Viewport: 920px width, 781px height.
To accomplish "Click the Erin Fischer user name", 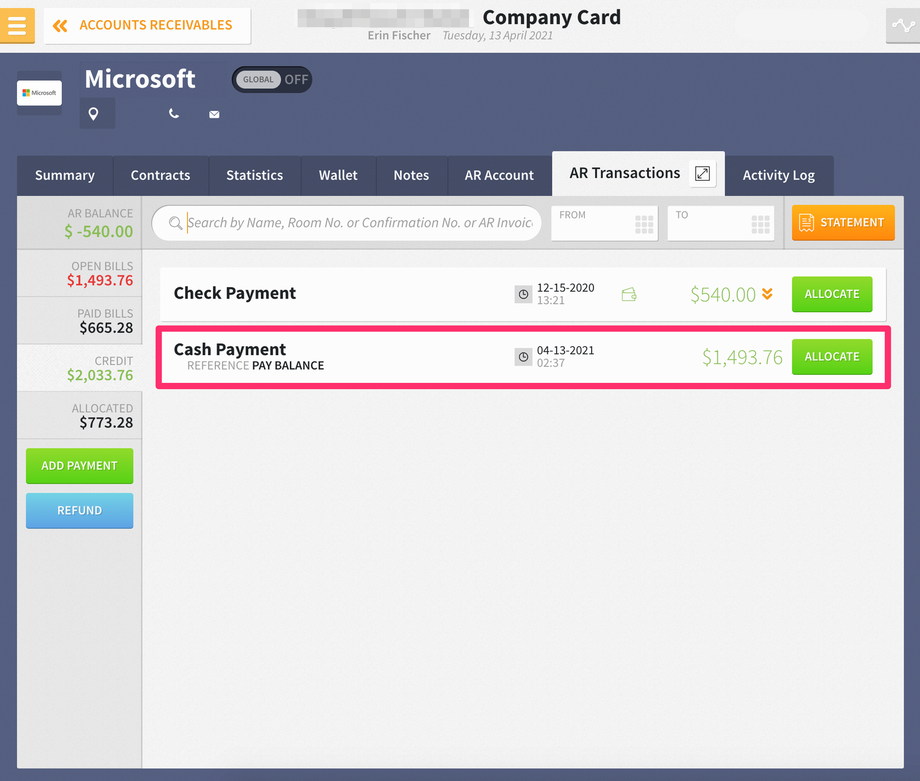I will pyautogui.click(x=399, y=35).
